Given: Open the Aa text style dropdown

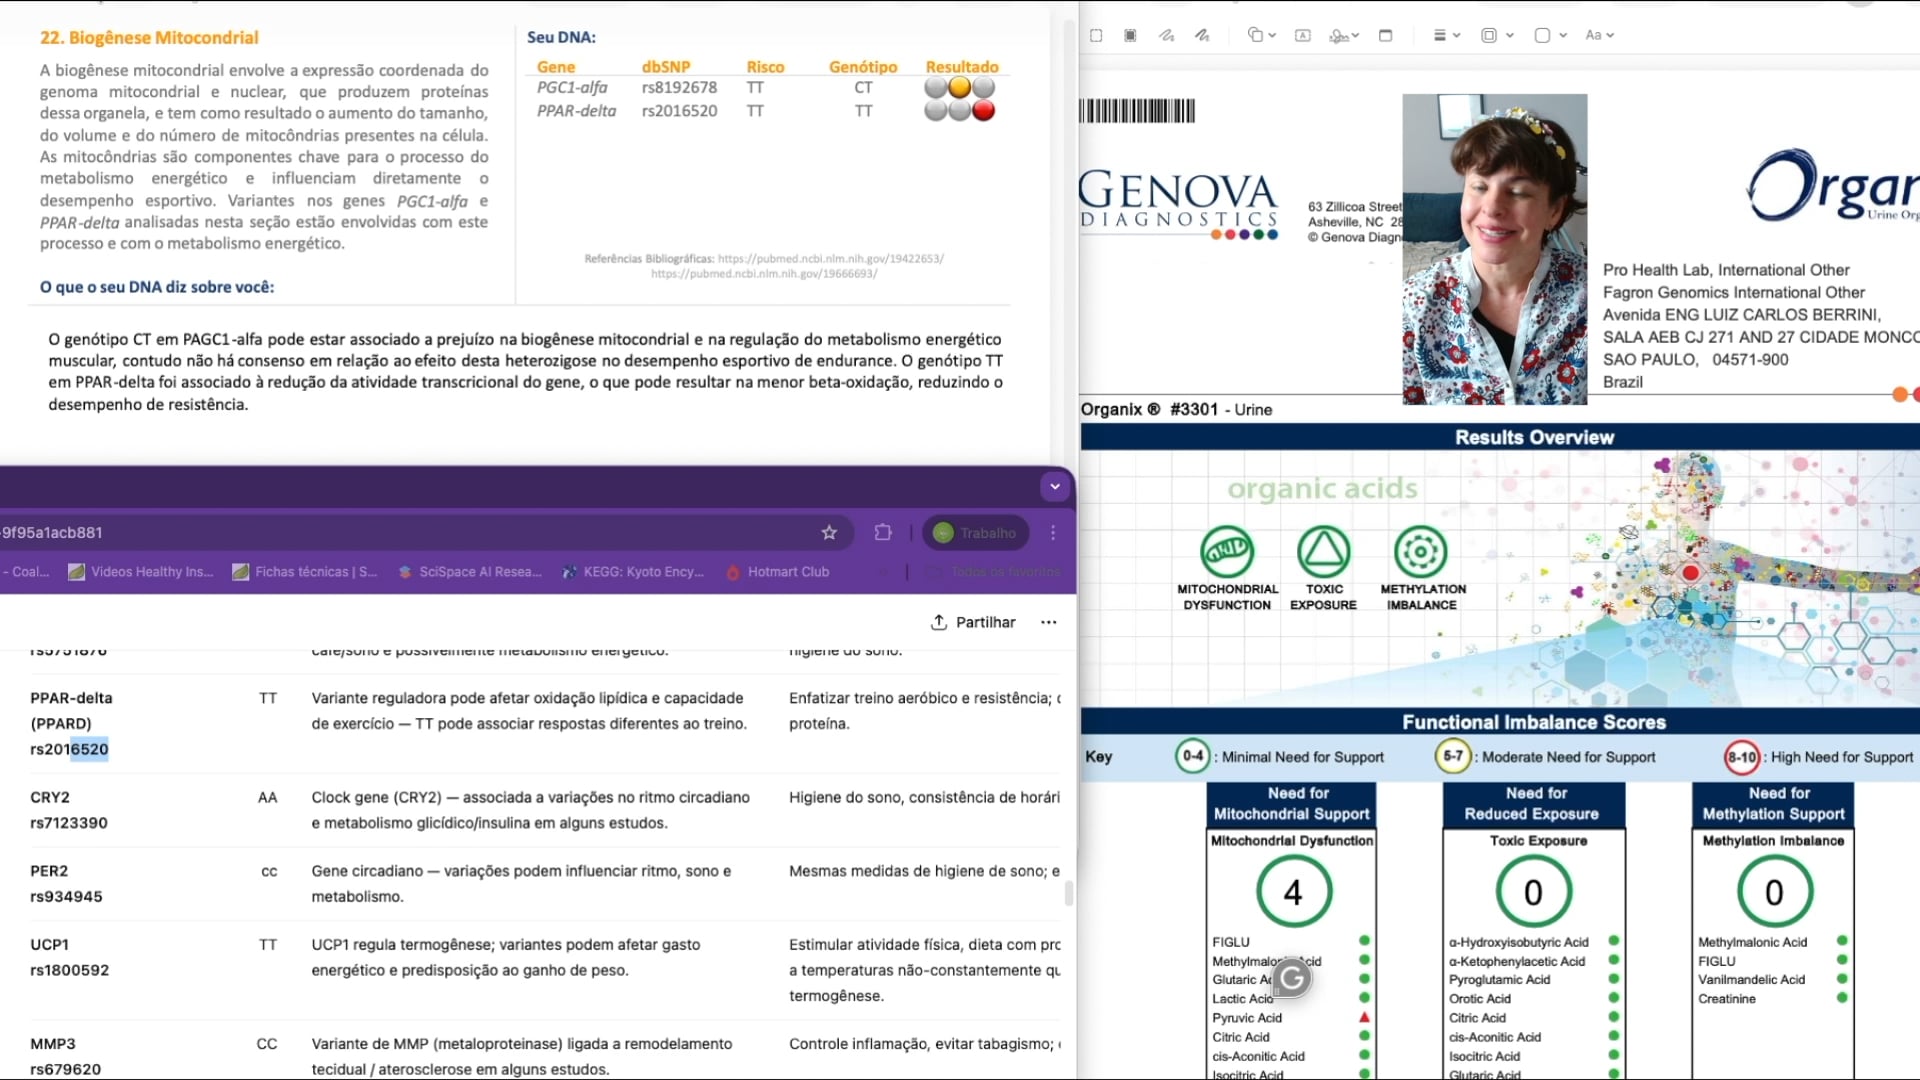Looking at the screenshot, I should [1600, 35].
